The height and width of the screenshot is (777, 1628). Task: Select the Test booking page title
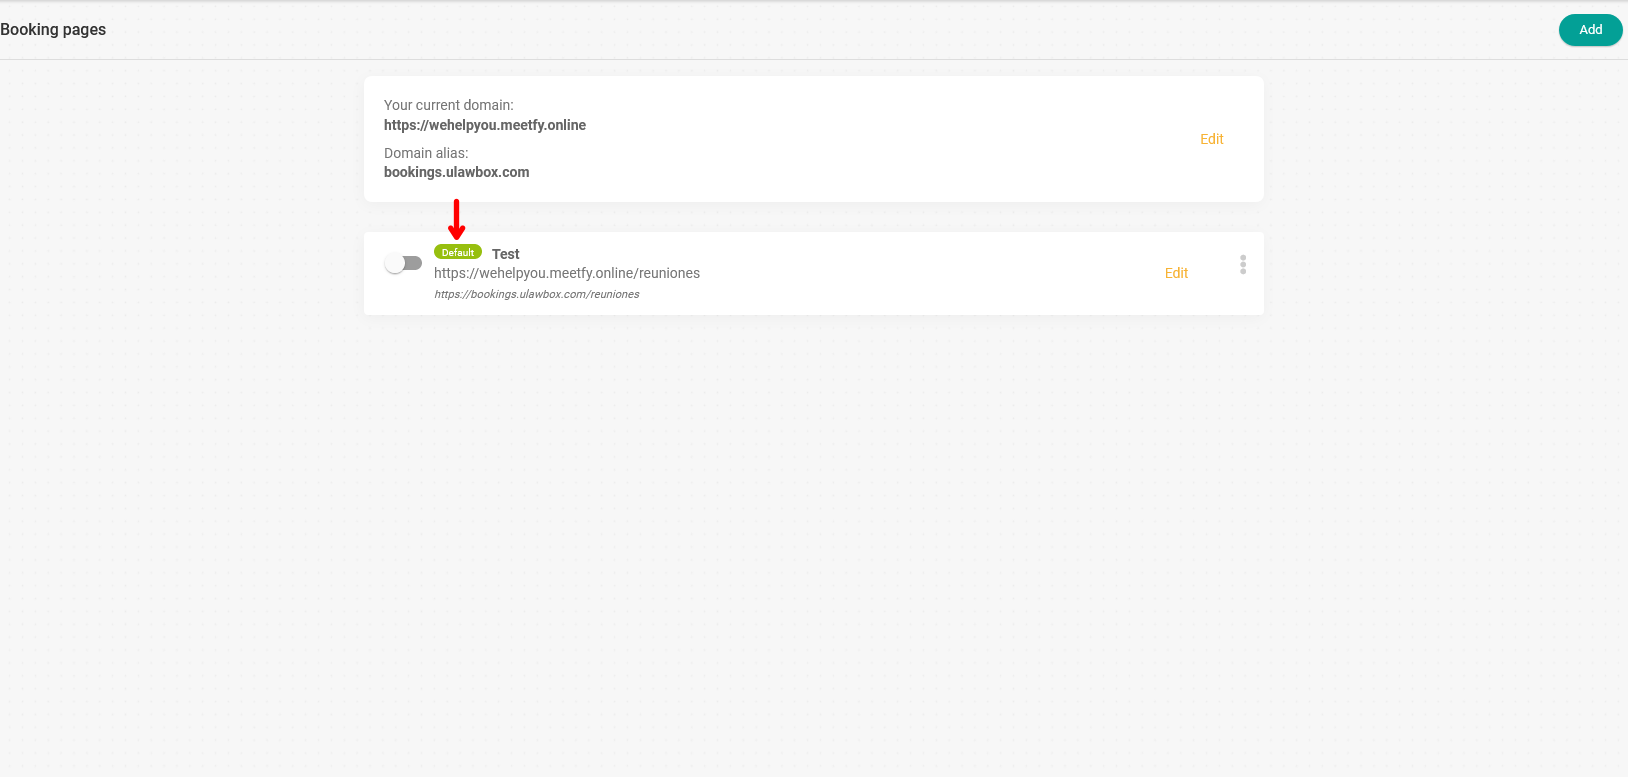[506, 254]
